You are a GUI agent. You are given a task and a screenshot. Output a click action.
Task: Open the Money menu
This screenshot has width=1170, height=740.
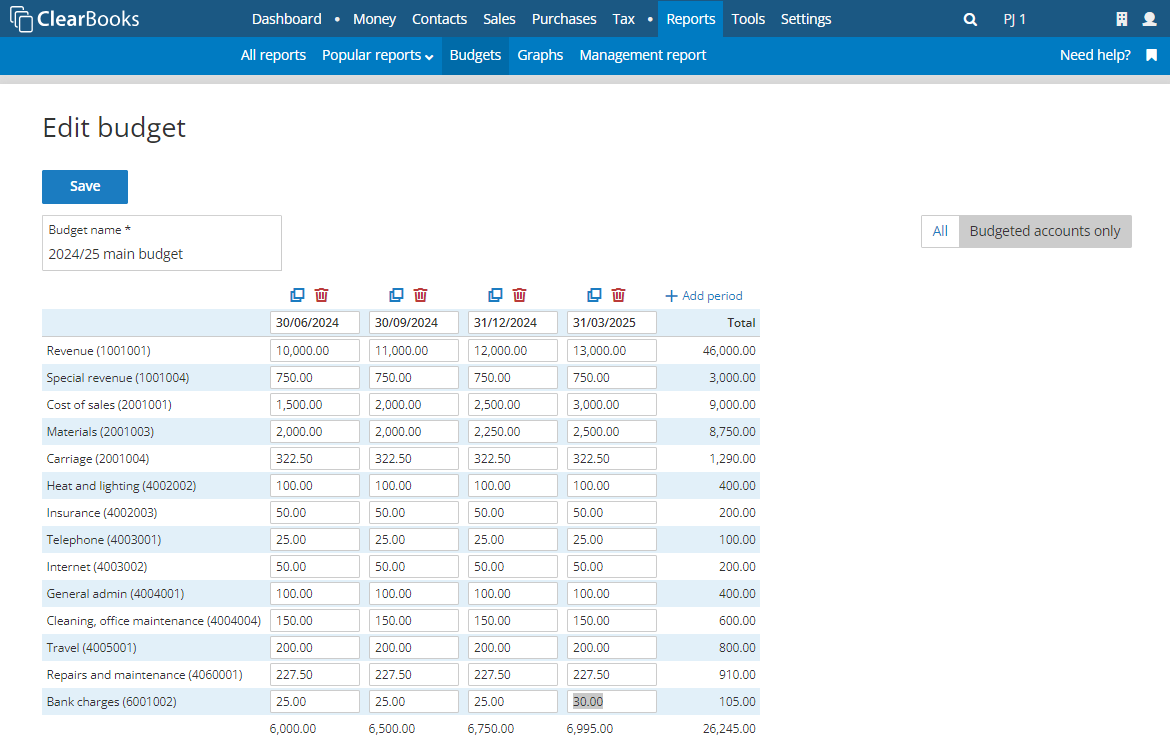(x=375, y=19)
